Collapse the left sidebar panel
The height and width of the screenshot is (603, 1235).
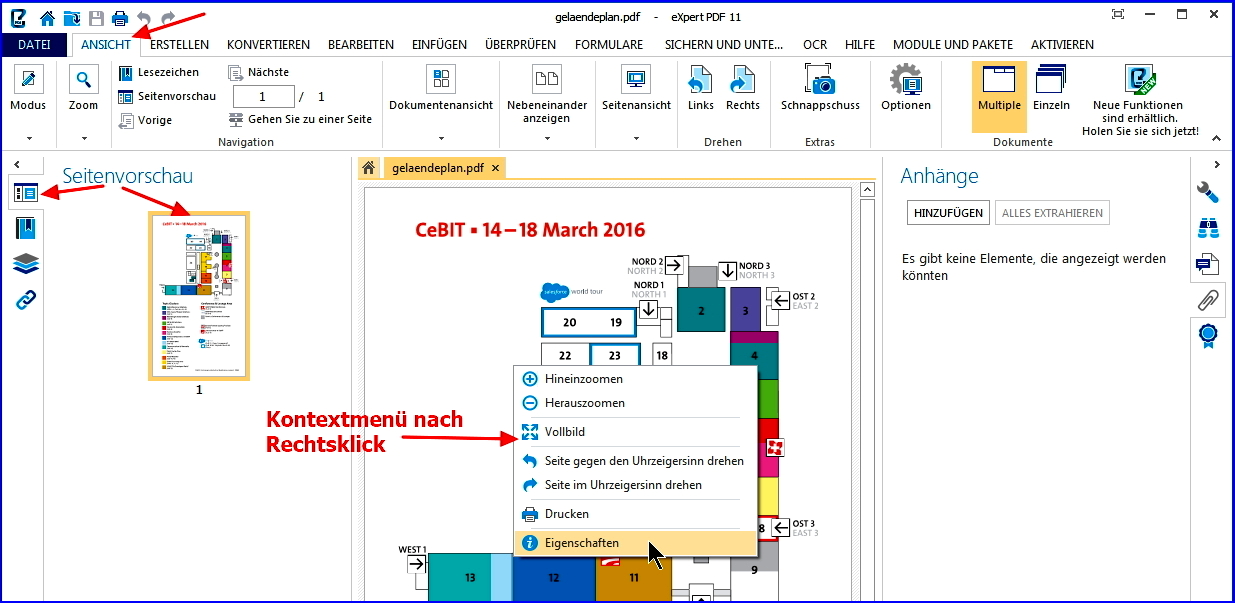(17, 164)
